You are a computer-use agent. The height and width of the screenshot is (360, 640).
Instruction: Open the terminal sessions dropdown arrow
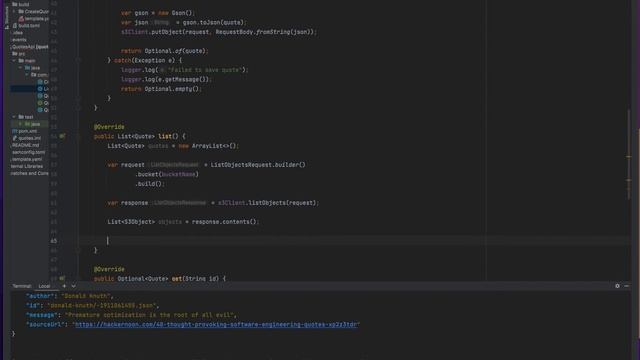click(x=73, y=286)
